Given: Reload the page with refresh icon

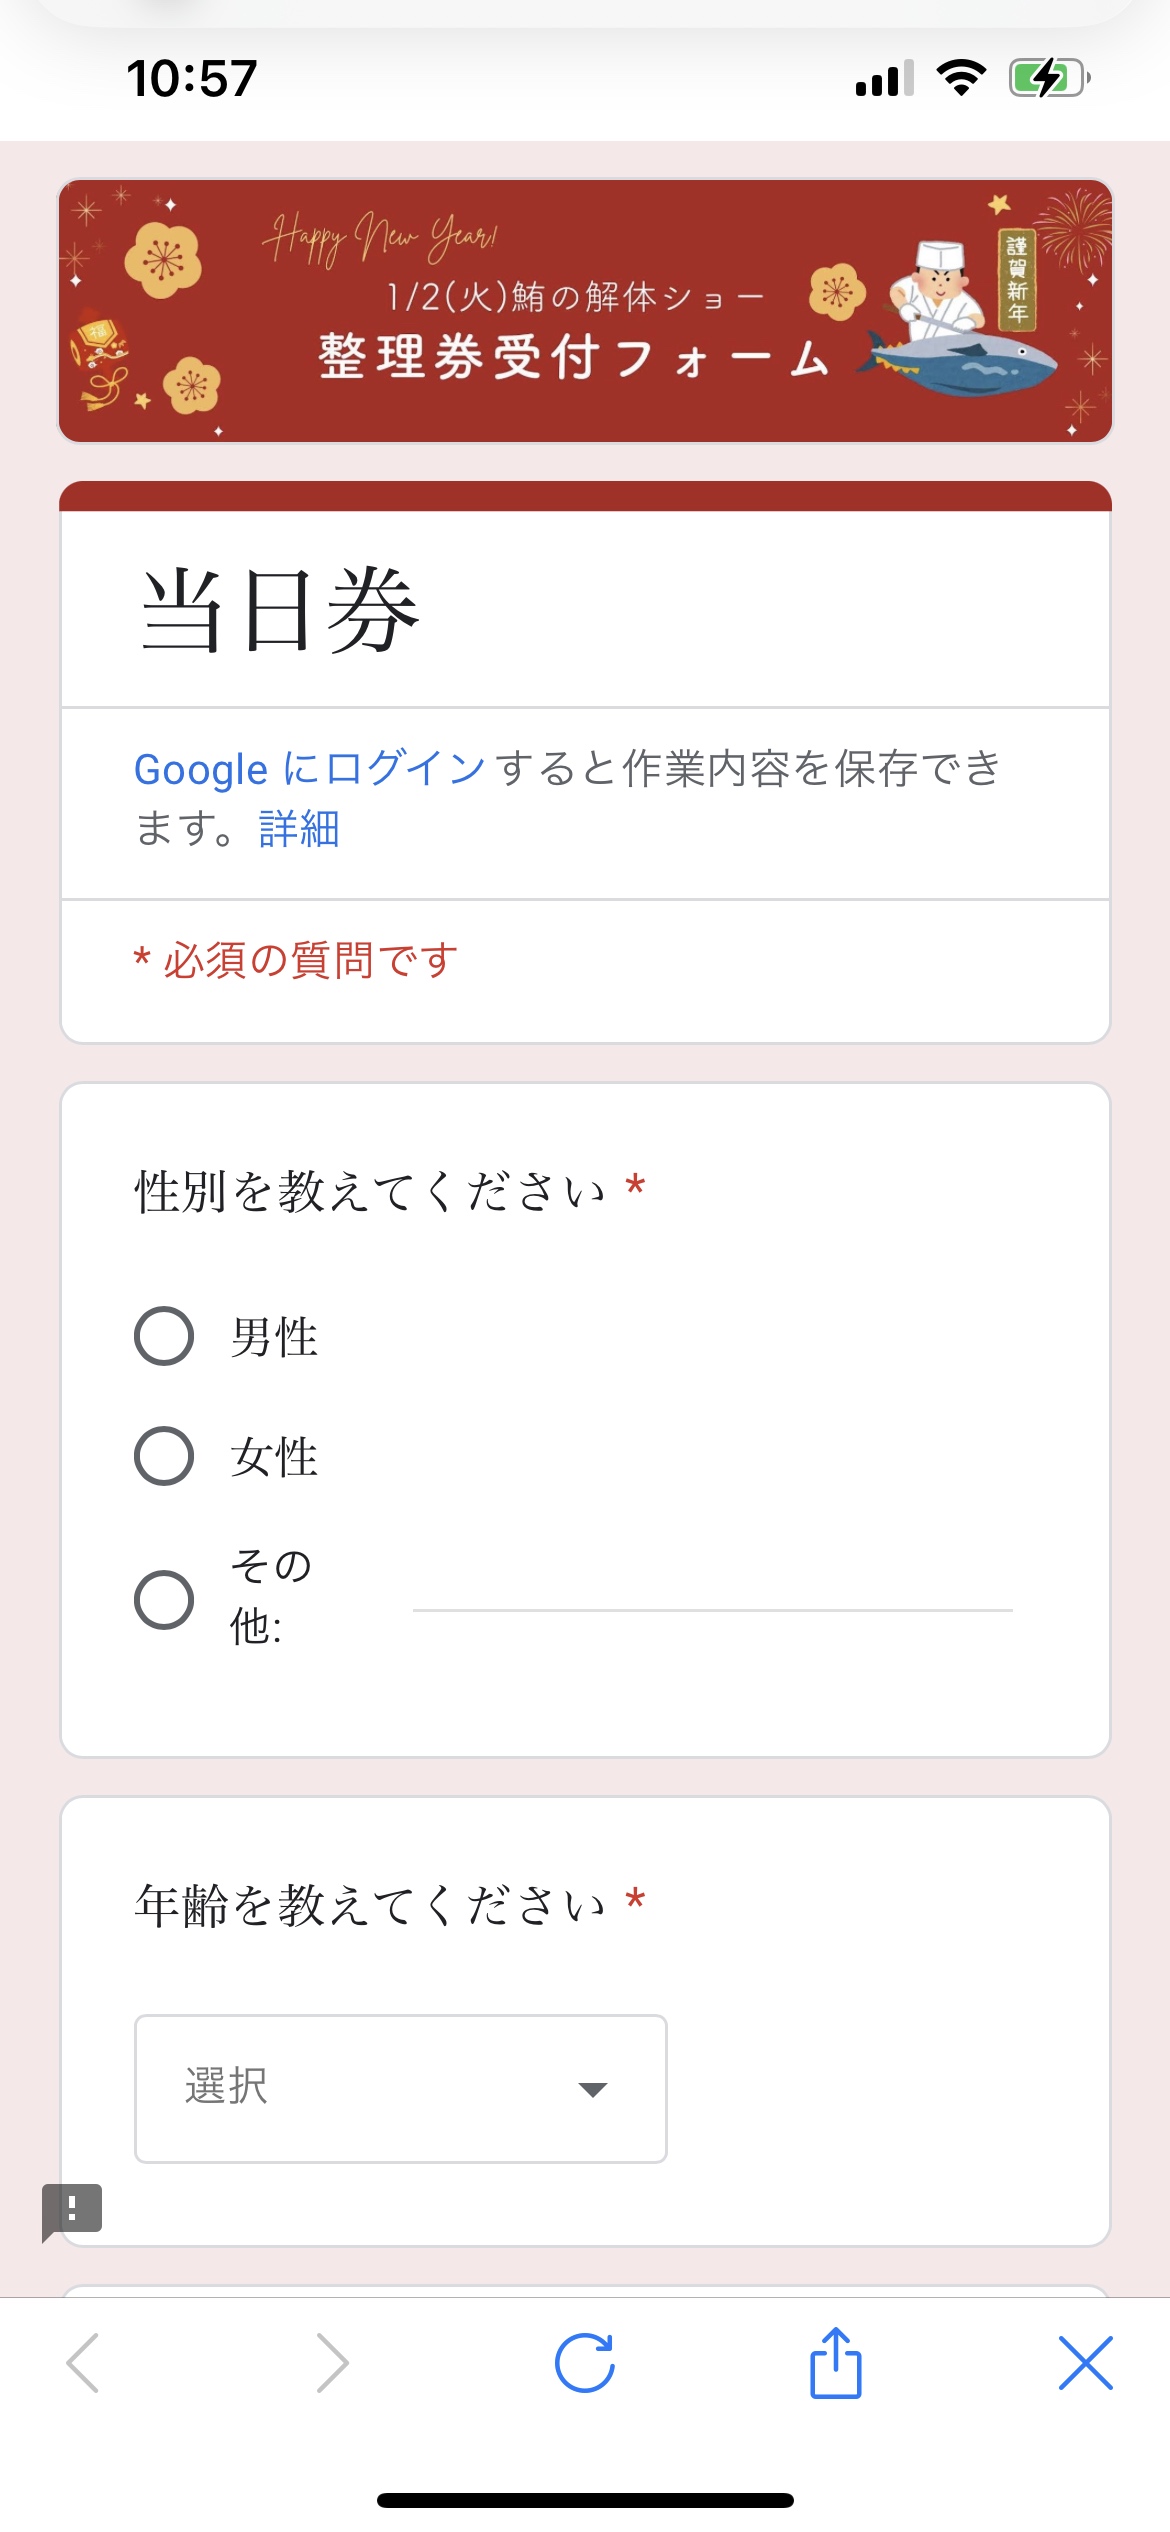Looking at the screenshot, I should tap(585, 2364).
